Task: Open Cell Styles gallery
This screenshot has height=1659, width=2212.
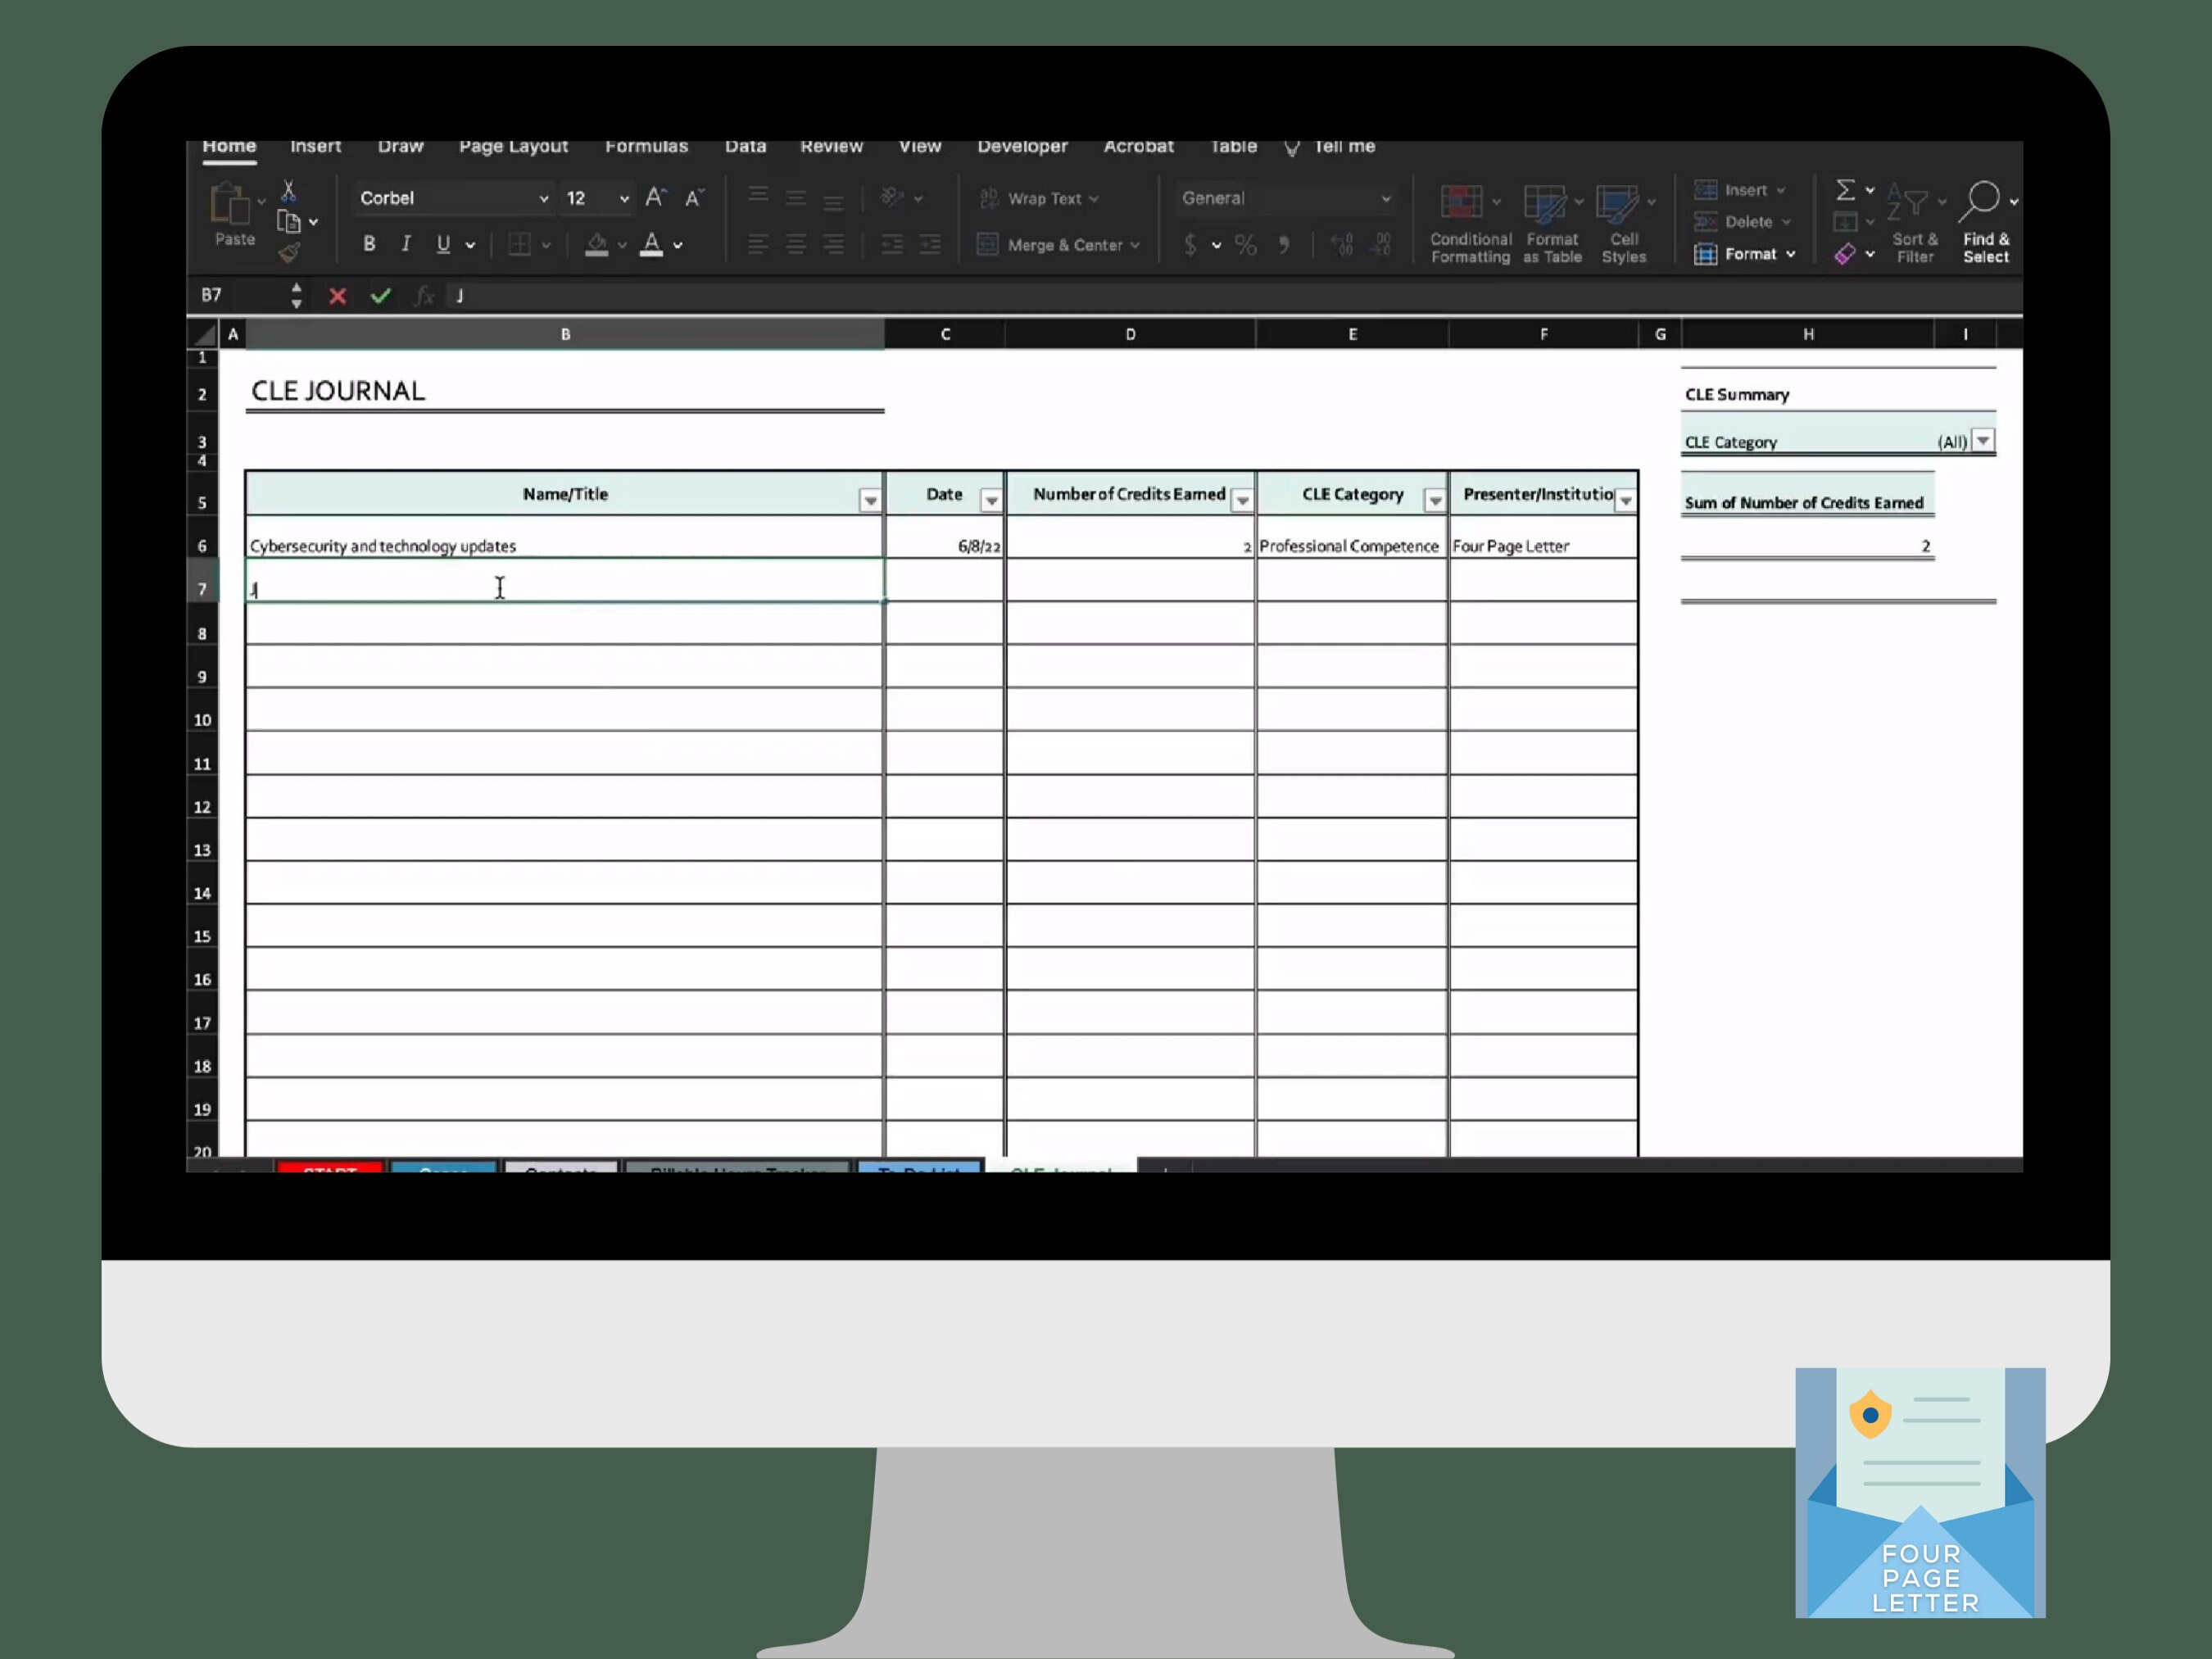Action: click(1622, 224)
